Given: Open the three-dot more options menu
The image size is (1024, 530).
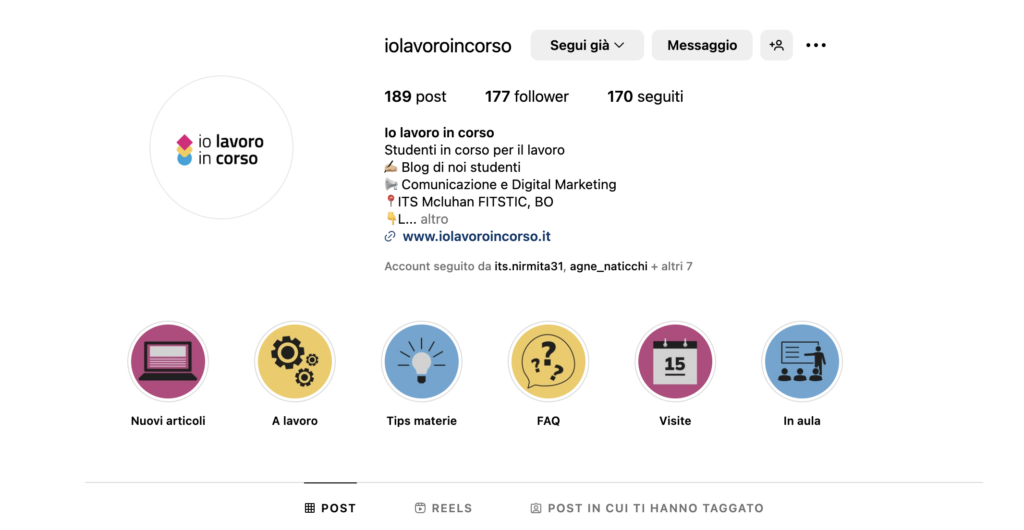Looking at the screenshot, I should pos(816,45).
